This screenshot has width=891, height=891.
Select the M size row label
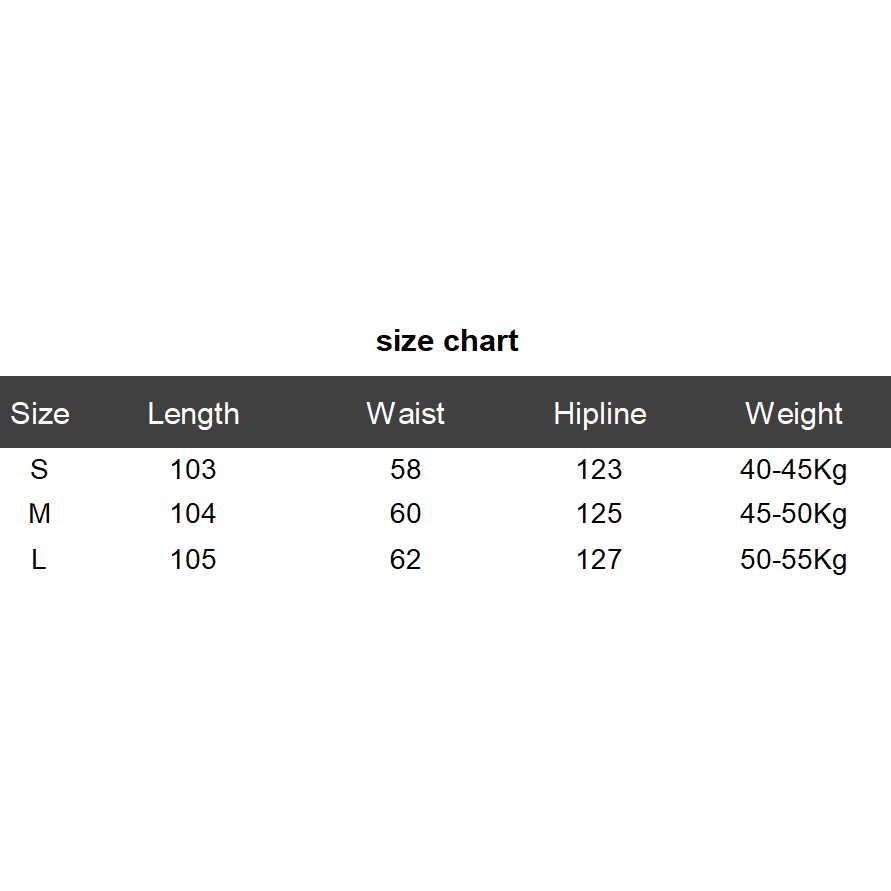click(39, 514)
